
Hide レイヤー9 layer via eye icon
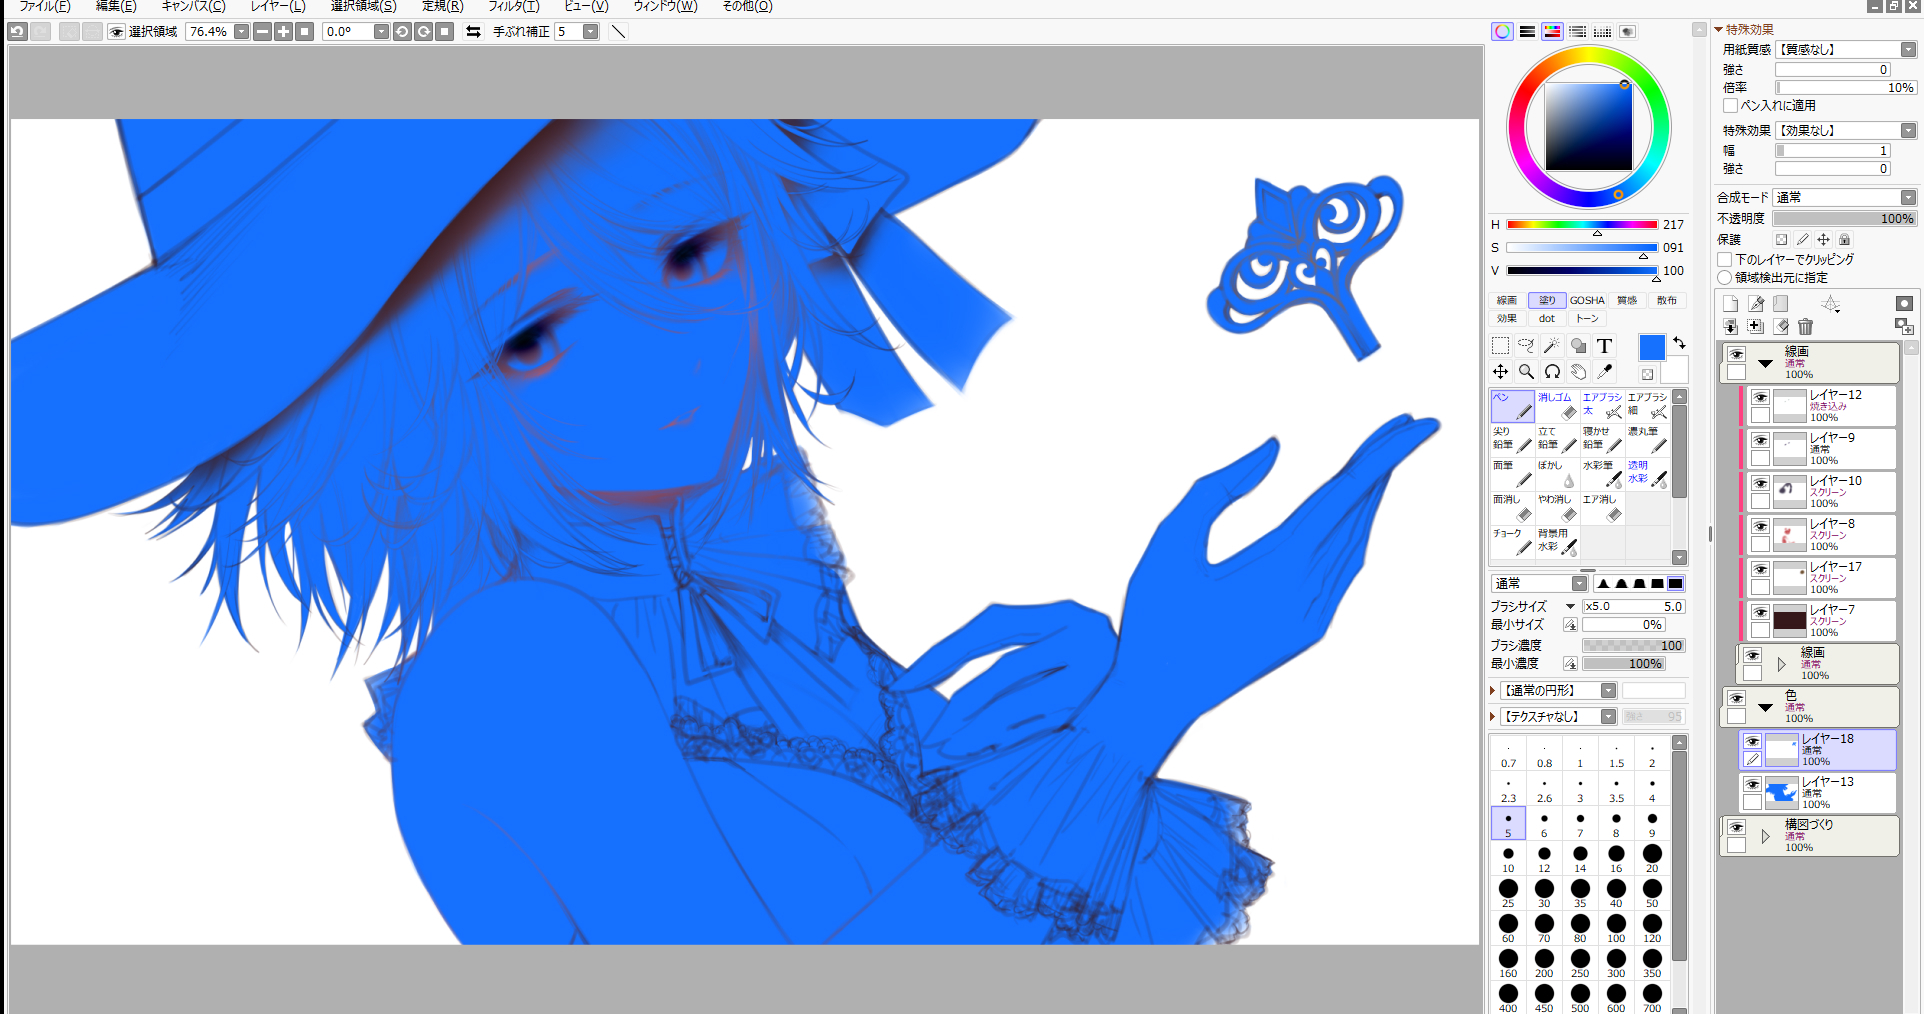(x=1760, y=441)
